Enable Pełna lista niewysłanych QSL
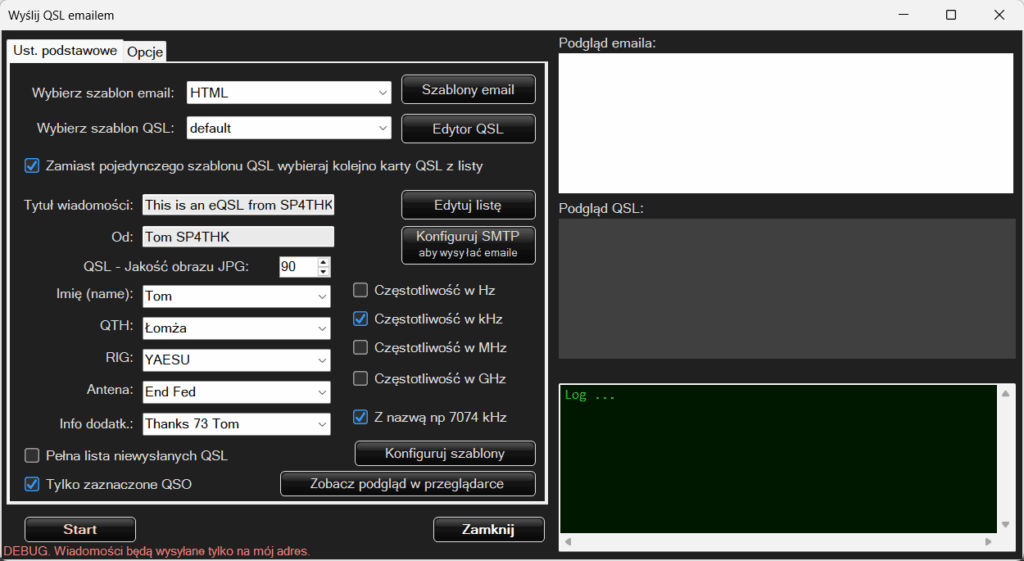This screenshot has width=1024, height=561. tap(32, 456)
